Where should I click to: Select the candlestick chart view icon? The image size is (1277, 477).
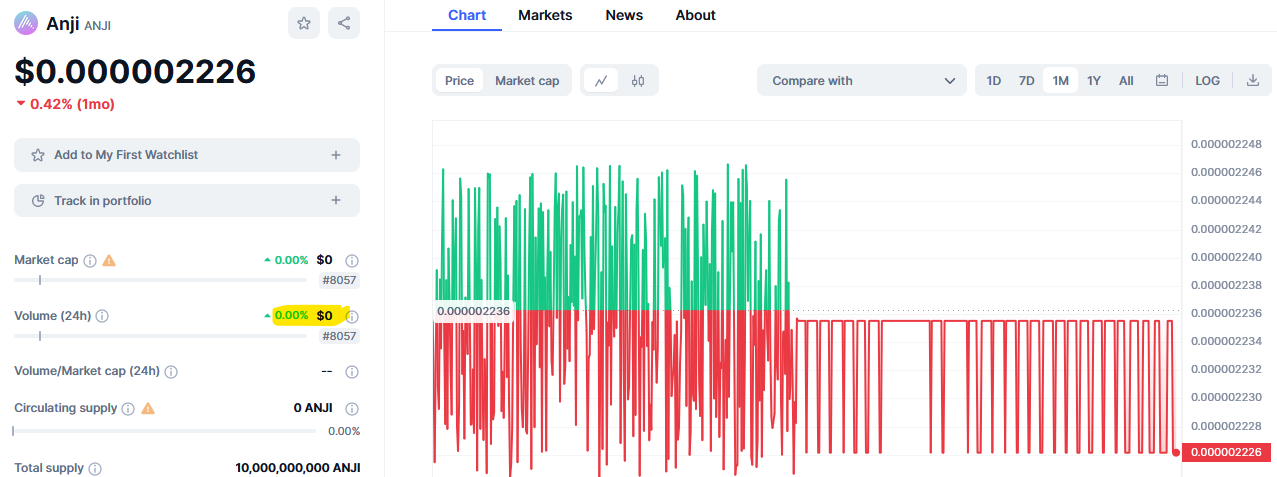(638, 81)
